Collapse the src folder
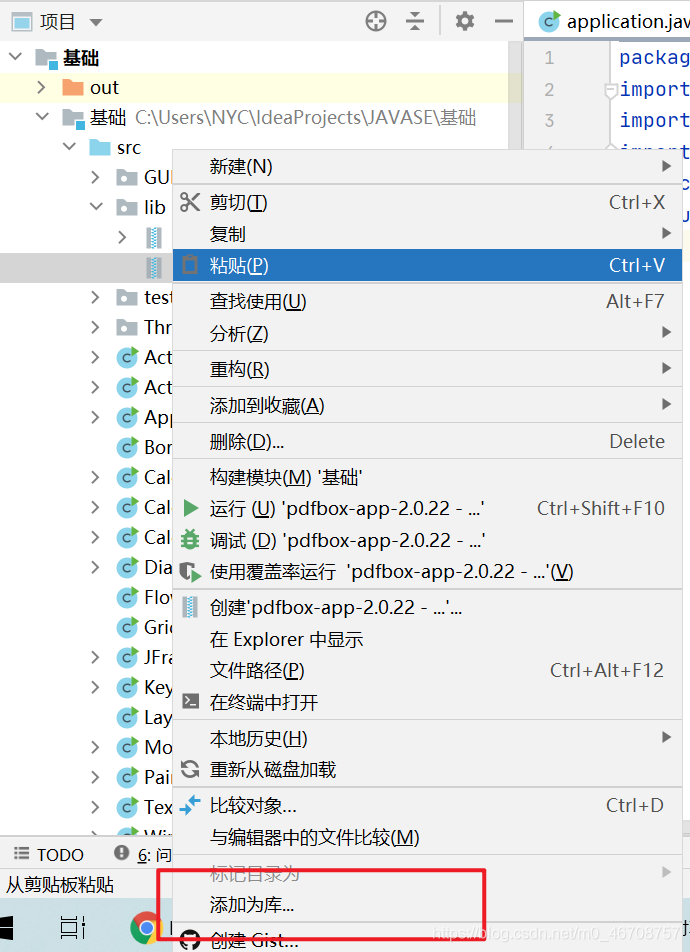Viewport: 690px width, 952px height. click(69, 147)
